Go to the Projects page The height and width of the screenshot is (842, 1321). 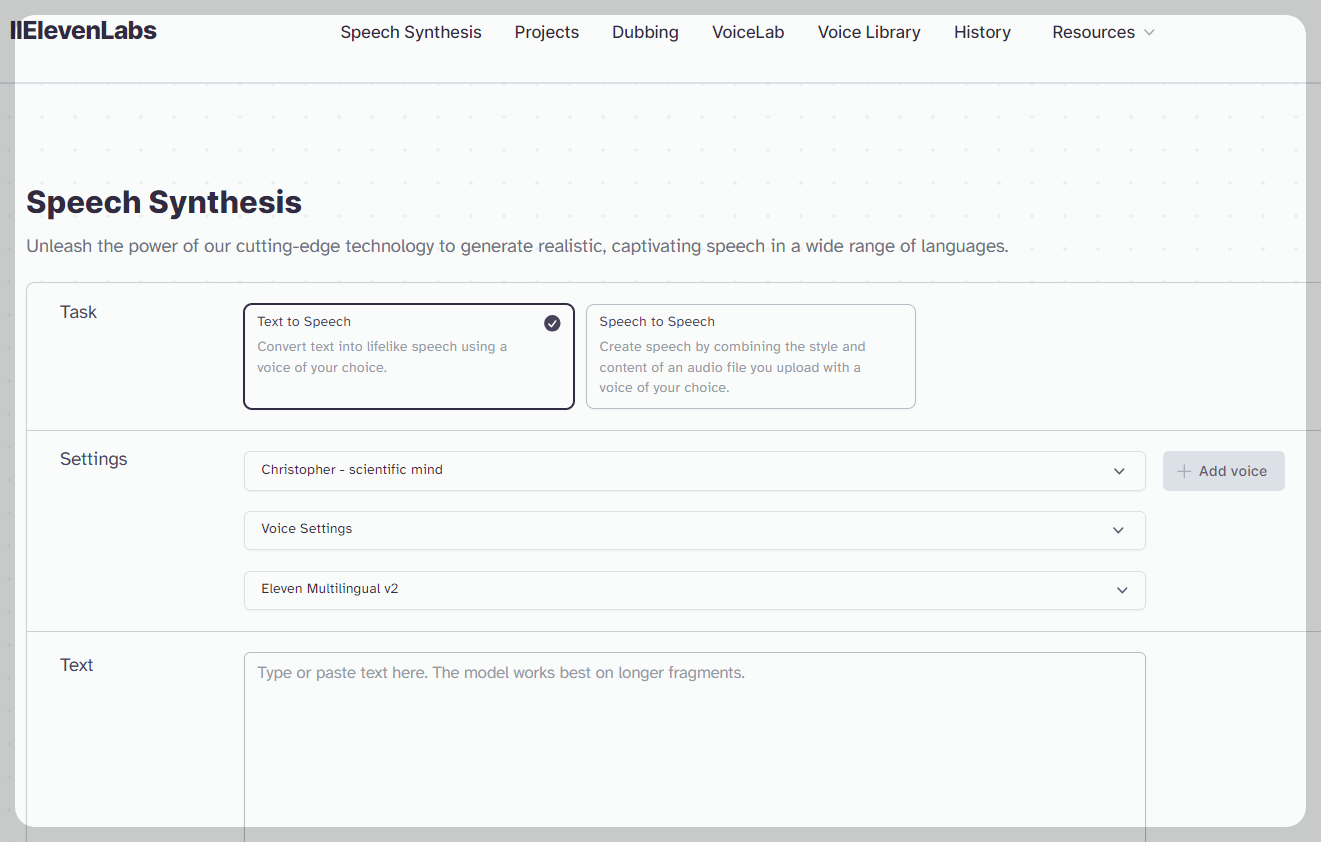point(547,32)
